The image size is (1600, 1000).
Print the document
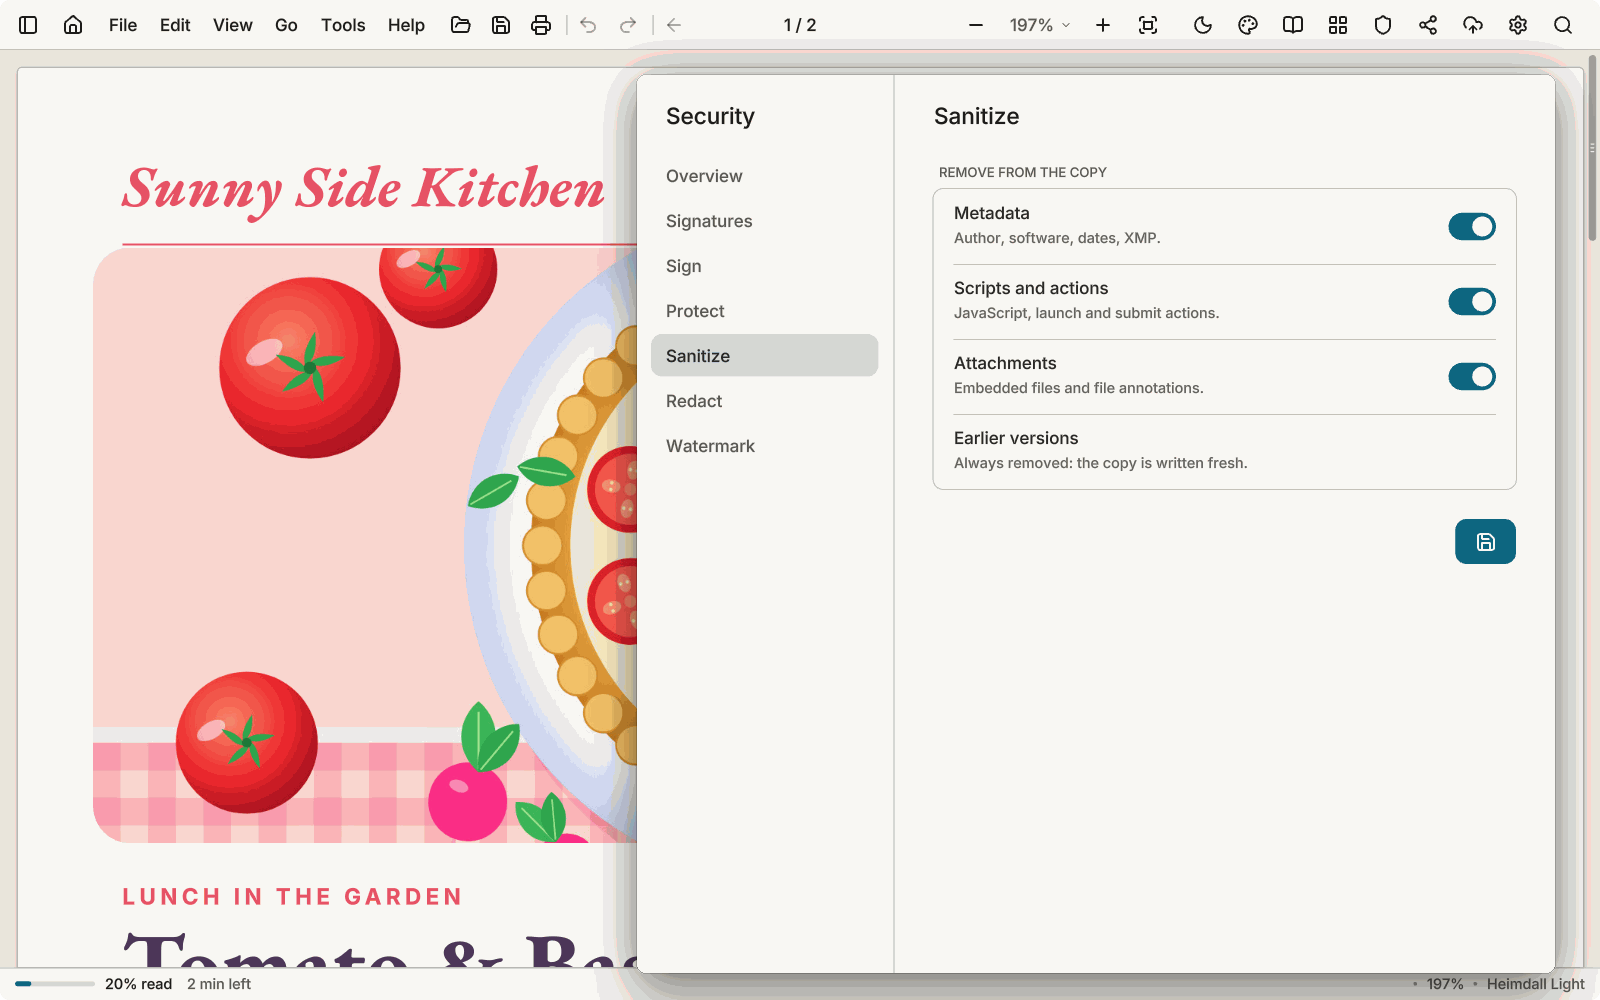tap(541, 25)
